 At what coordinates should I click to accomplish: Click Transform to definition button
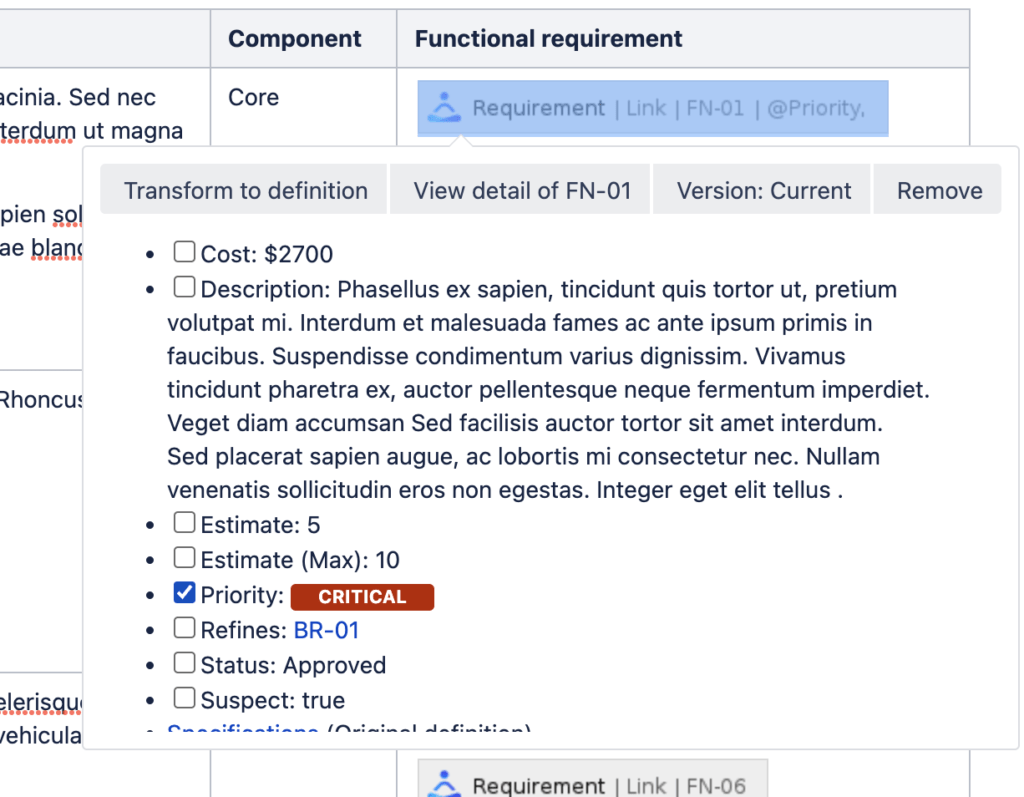(x=245, y=189)
